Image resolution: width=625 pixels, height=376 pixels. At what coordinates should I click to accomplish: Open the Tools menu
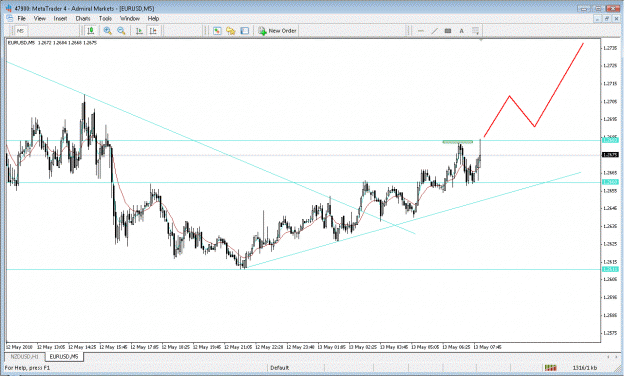(x=105, y=18)
